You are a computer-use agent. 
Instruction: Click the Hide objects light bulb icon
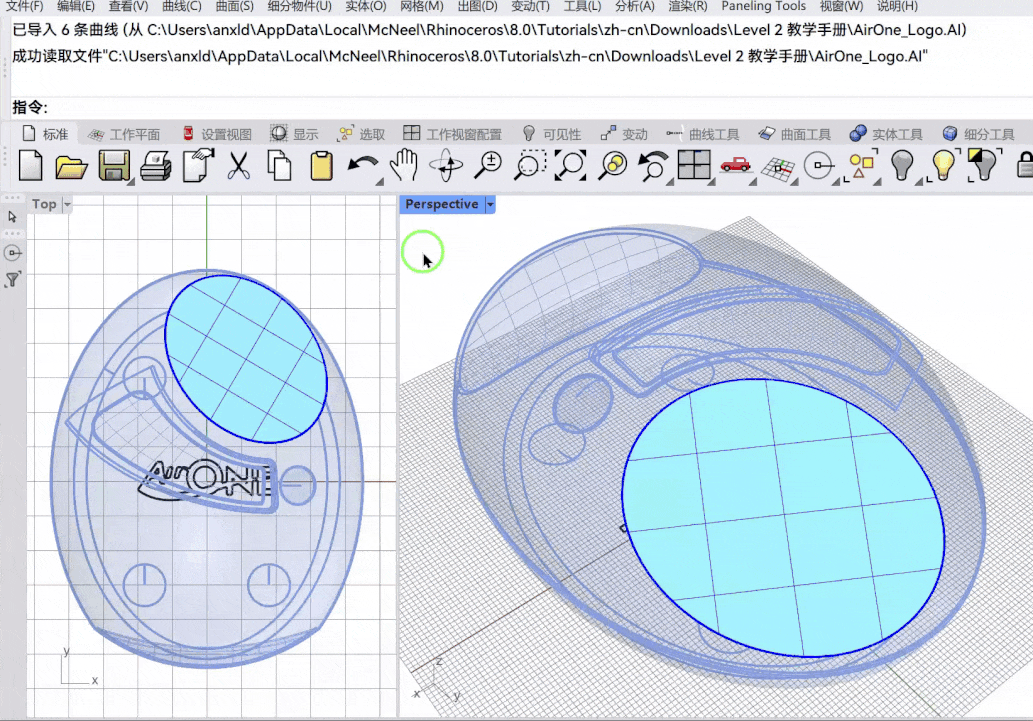pyautogui.click(x=903, y=165)
